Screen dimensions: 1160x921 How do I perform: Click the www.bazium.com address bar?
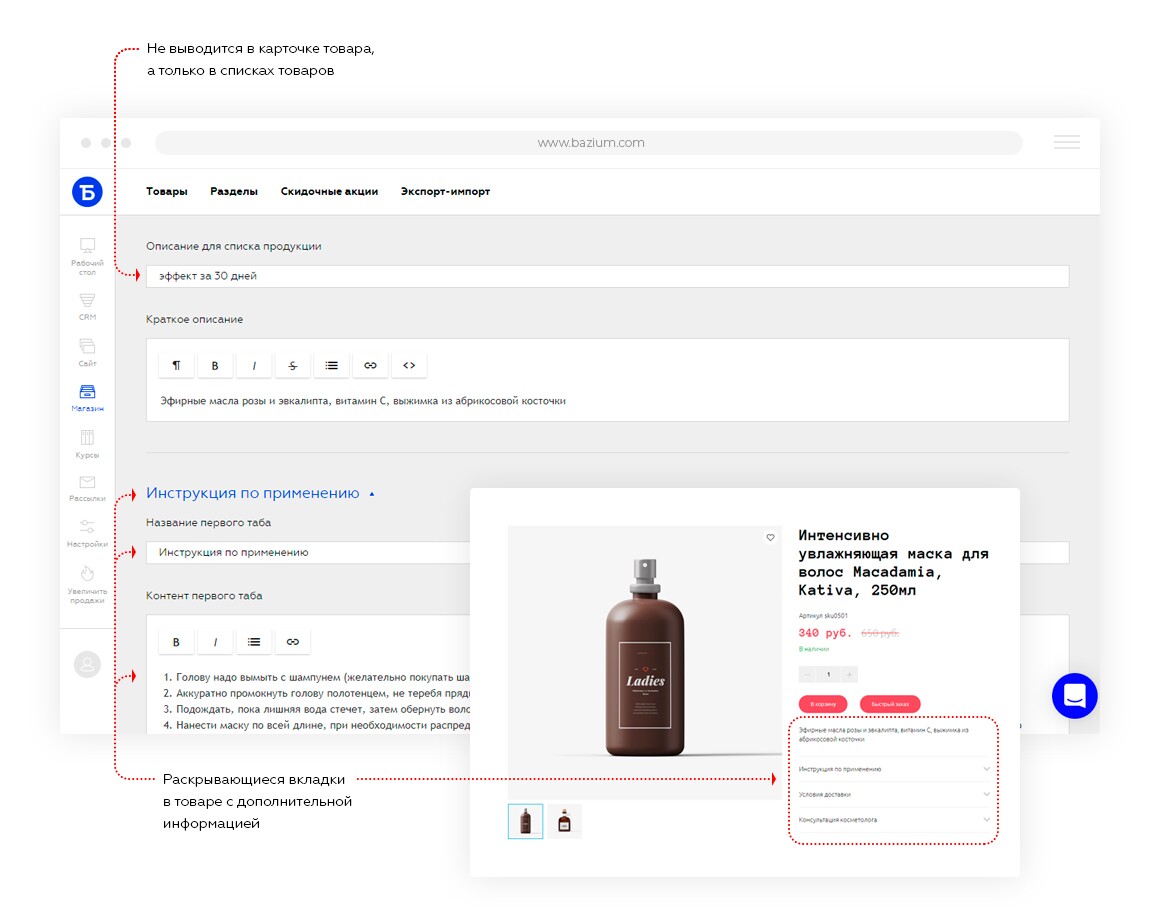click(x=589, y=143)
